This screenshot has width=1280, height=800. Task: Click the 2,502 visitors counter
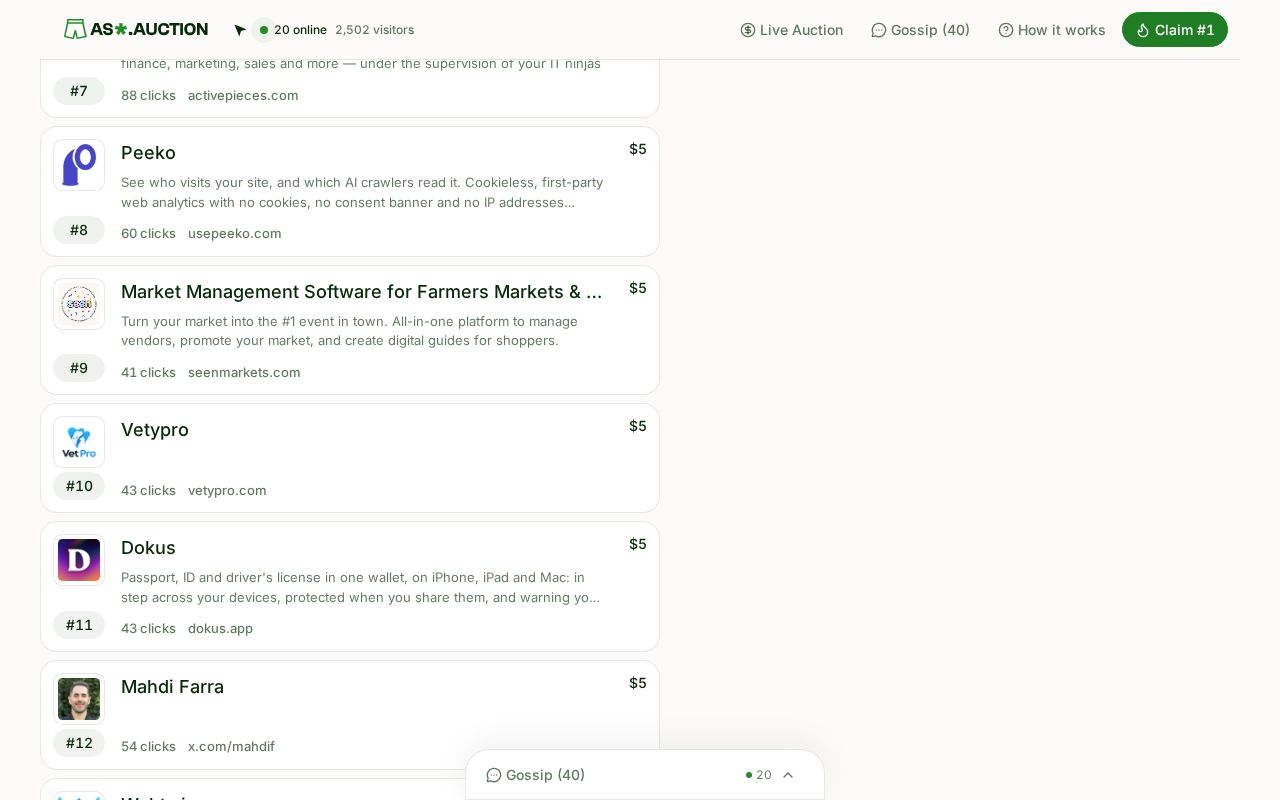375,30
